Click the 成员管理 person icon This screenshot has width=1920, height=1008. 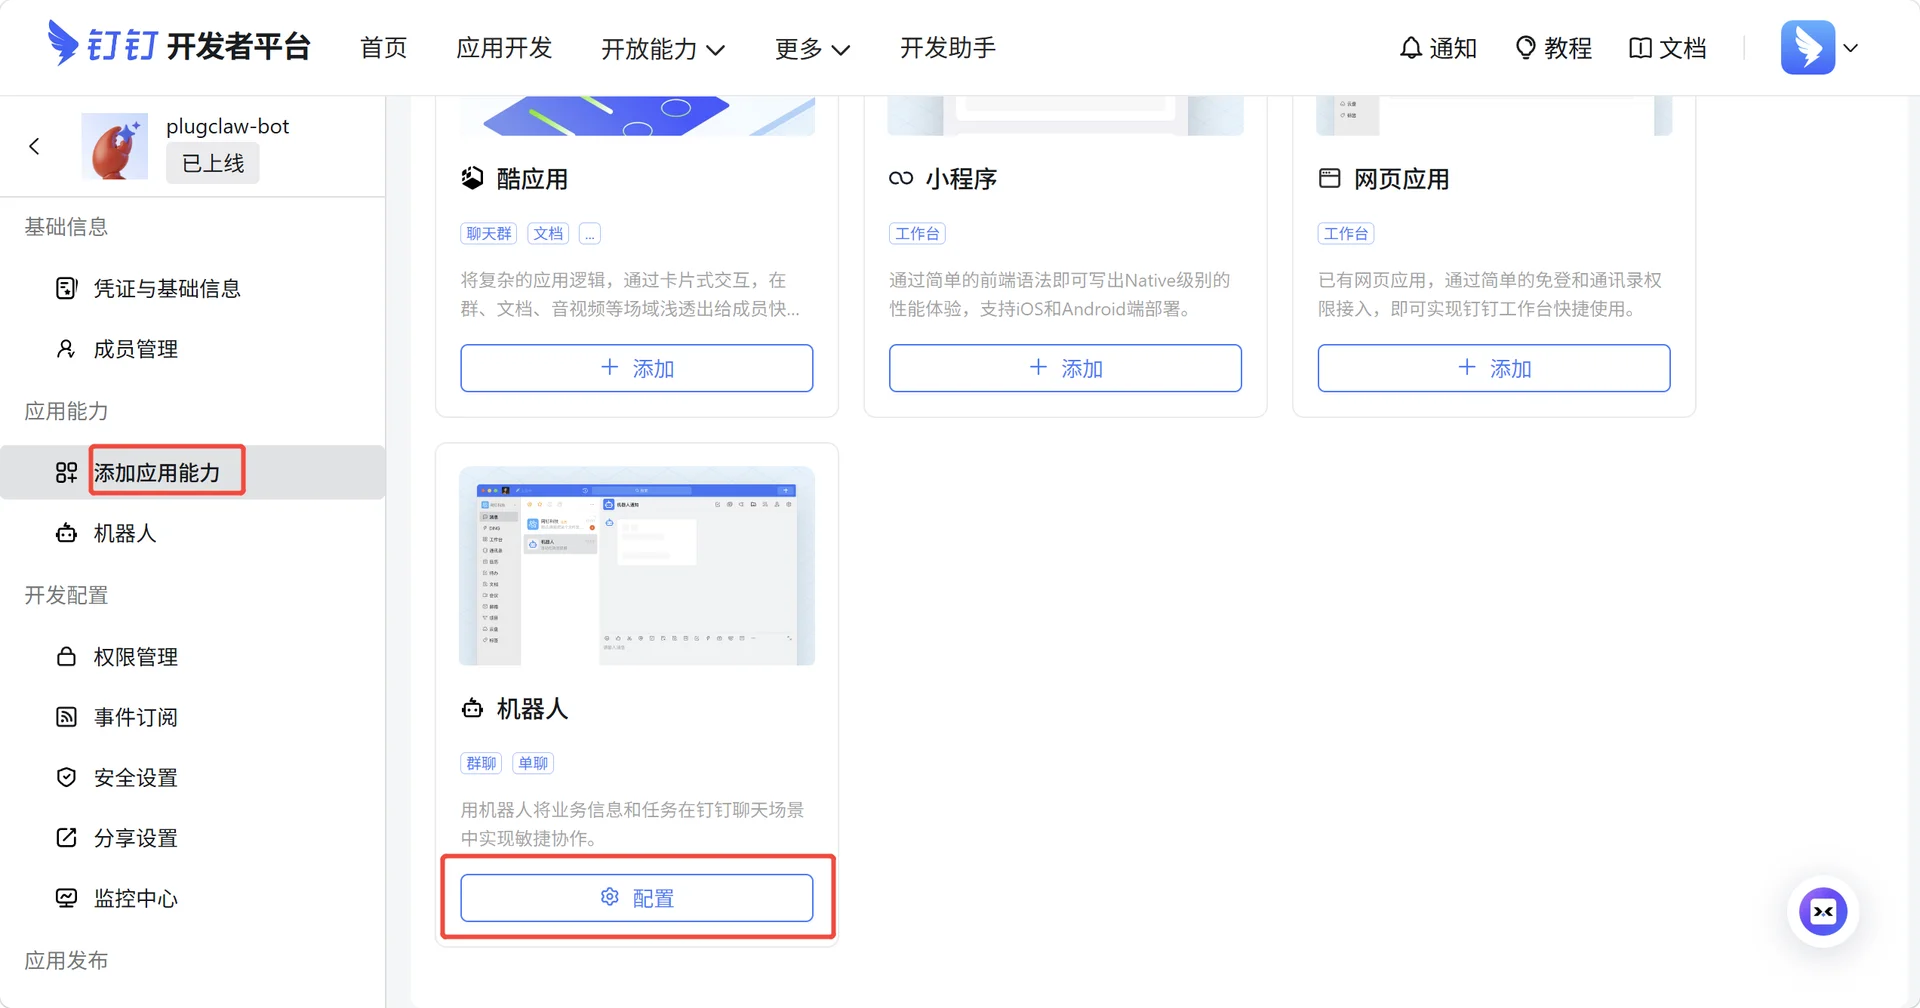pyautogui.click(x=66, y=349)
